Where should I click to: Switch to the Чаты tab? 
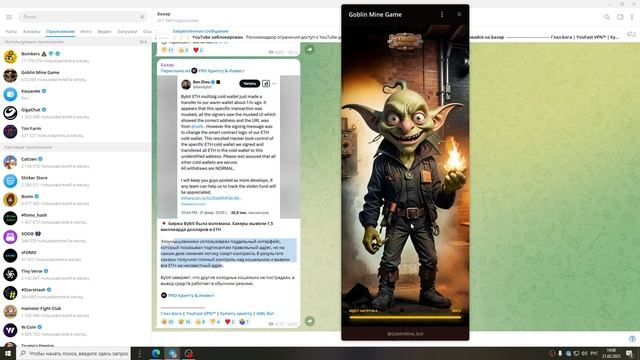11,31
